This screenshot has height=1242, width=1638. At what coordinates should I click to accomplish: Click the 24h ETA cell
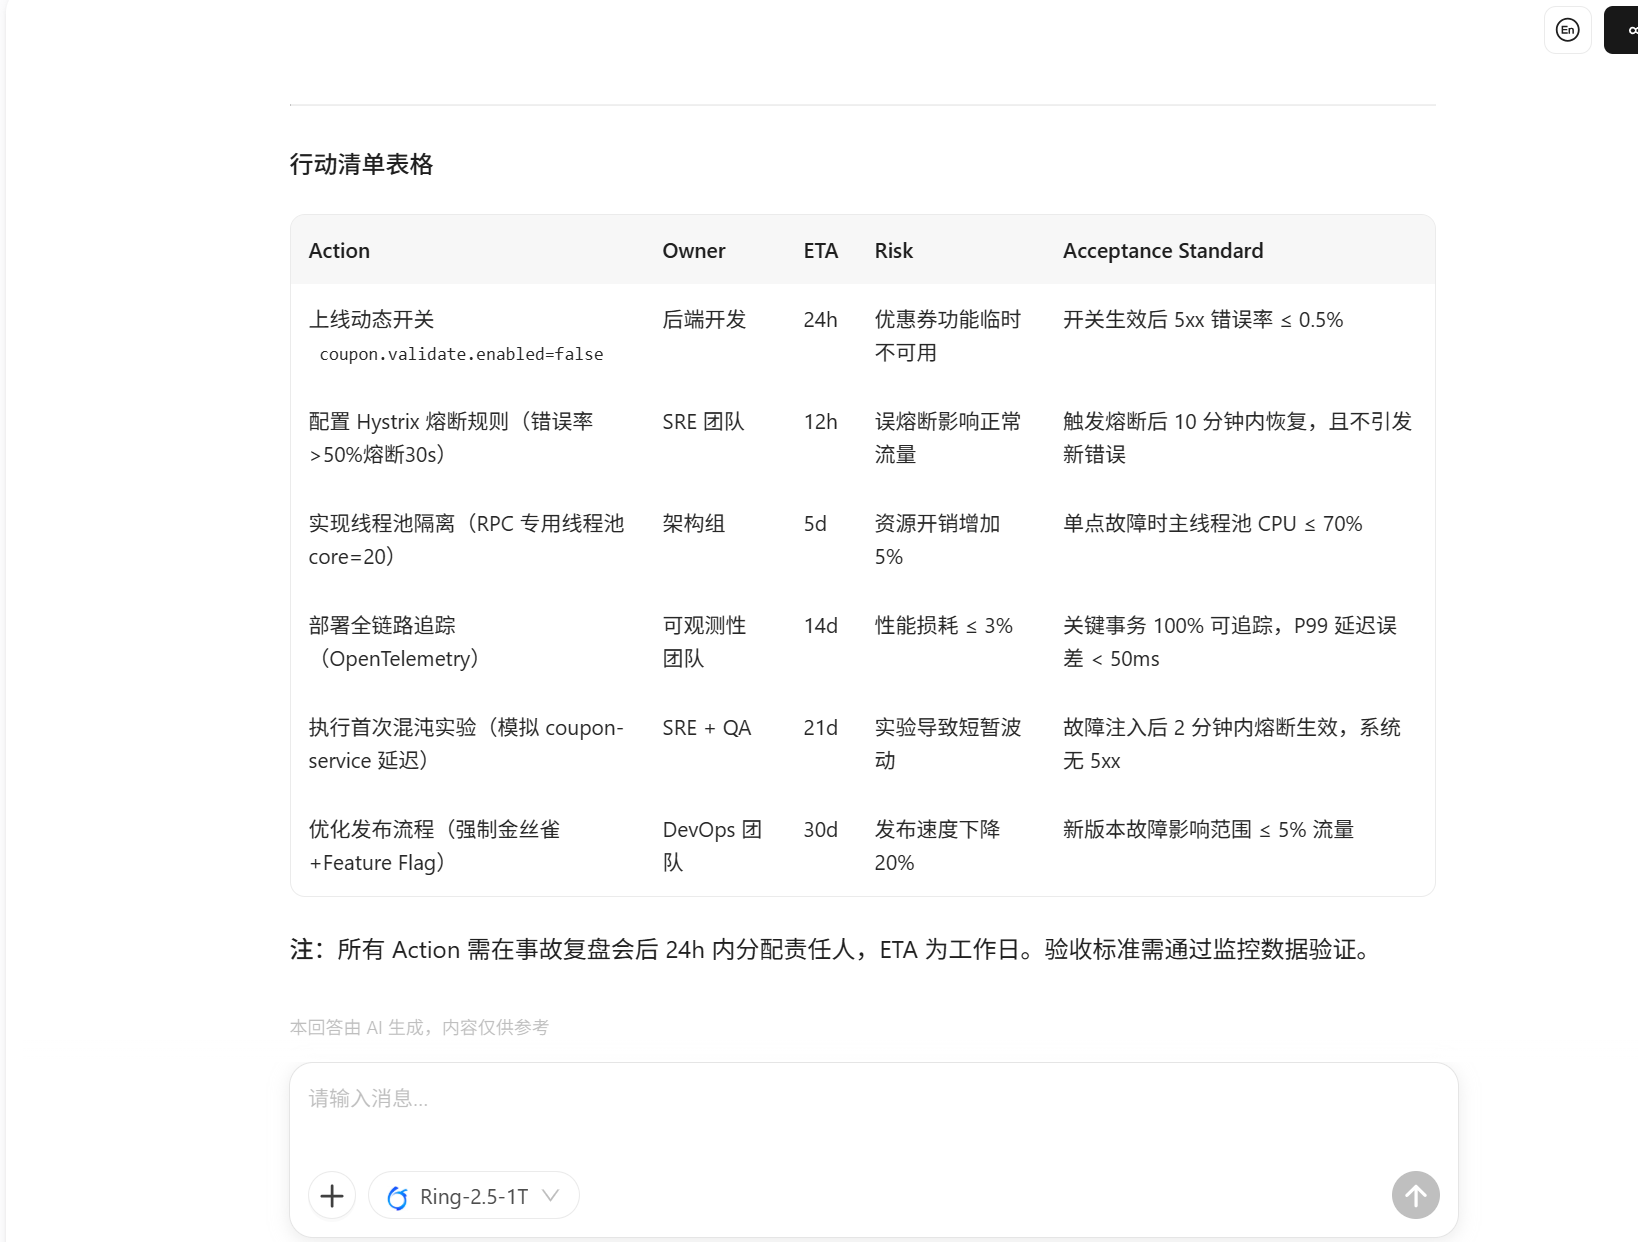pyautogui.click(x=820, y=320)
